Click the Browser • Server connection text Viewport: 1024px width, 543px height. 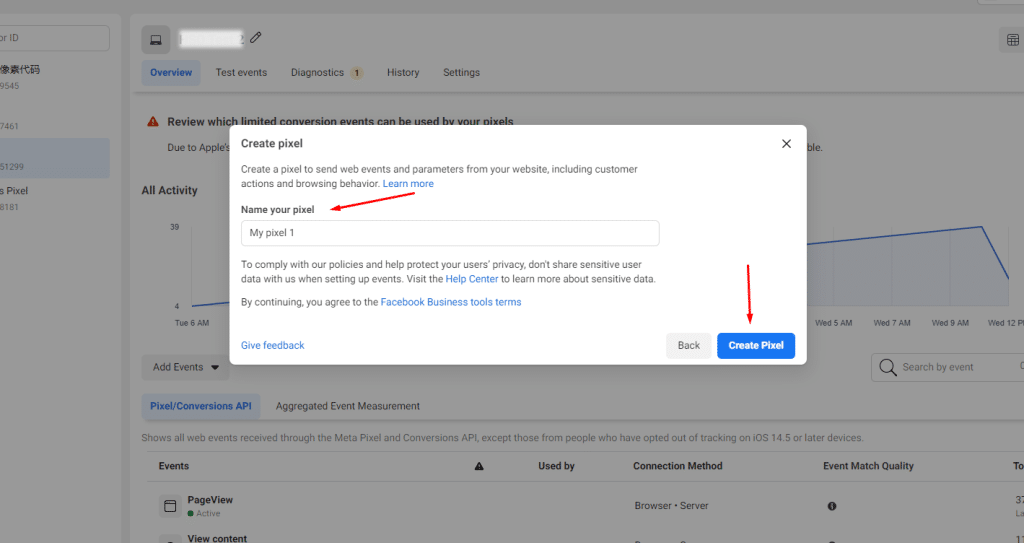coord(671,506)
